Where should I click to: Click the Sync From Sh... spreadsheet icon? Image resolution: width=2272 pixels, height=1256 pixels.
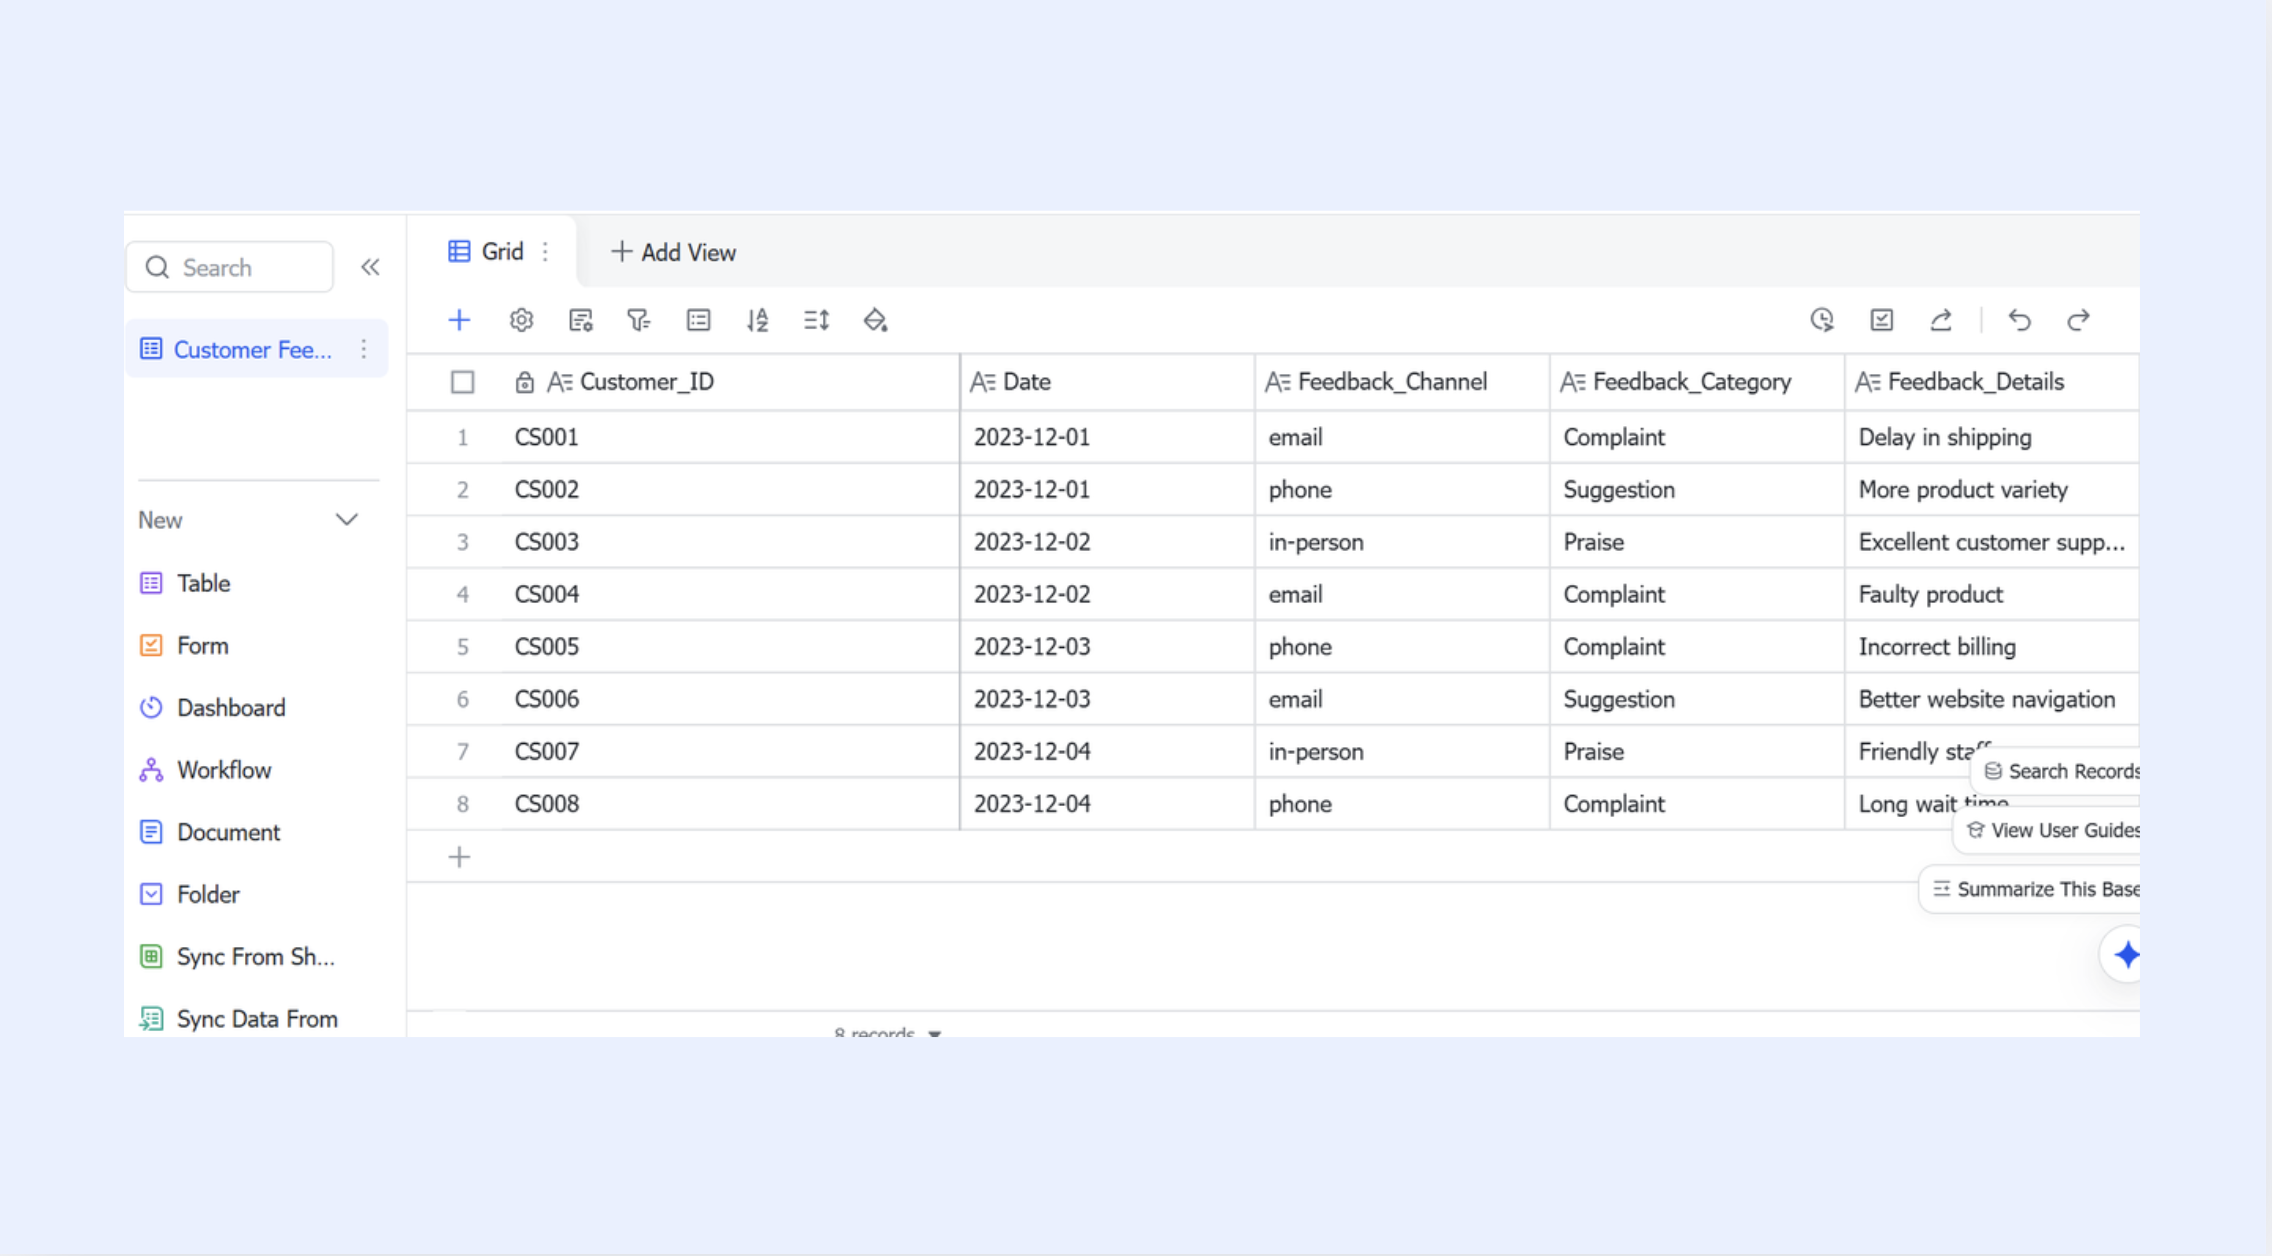click(151, 956)
